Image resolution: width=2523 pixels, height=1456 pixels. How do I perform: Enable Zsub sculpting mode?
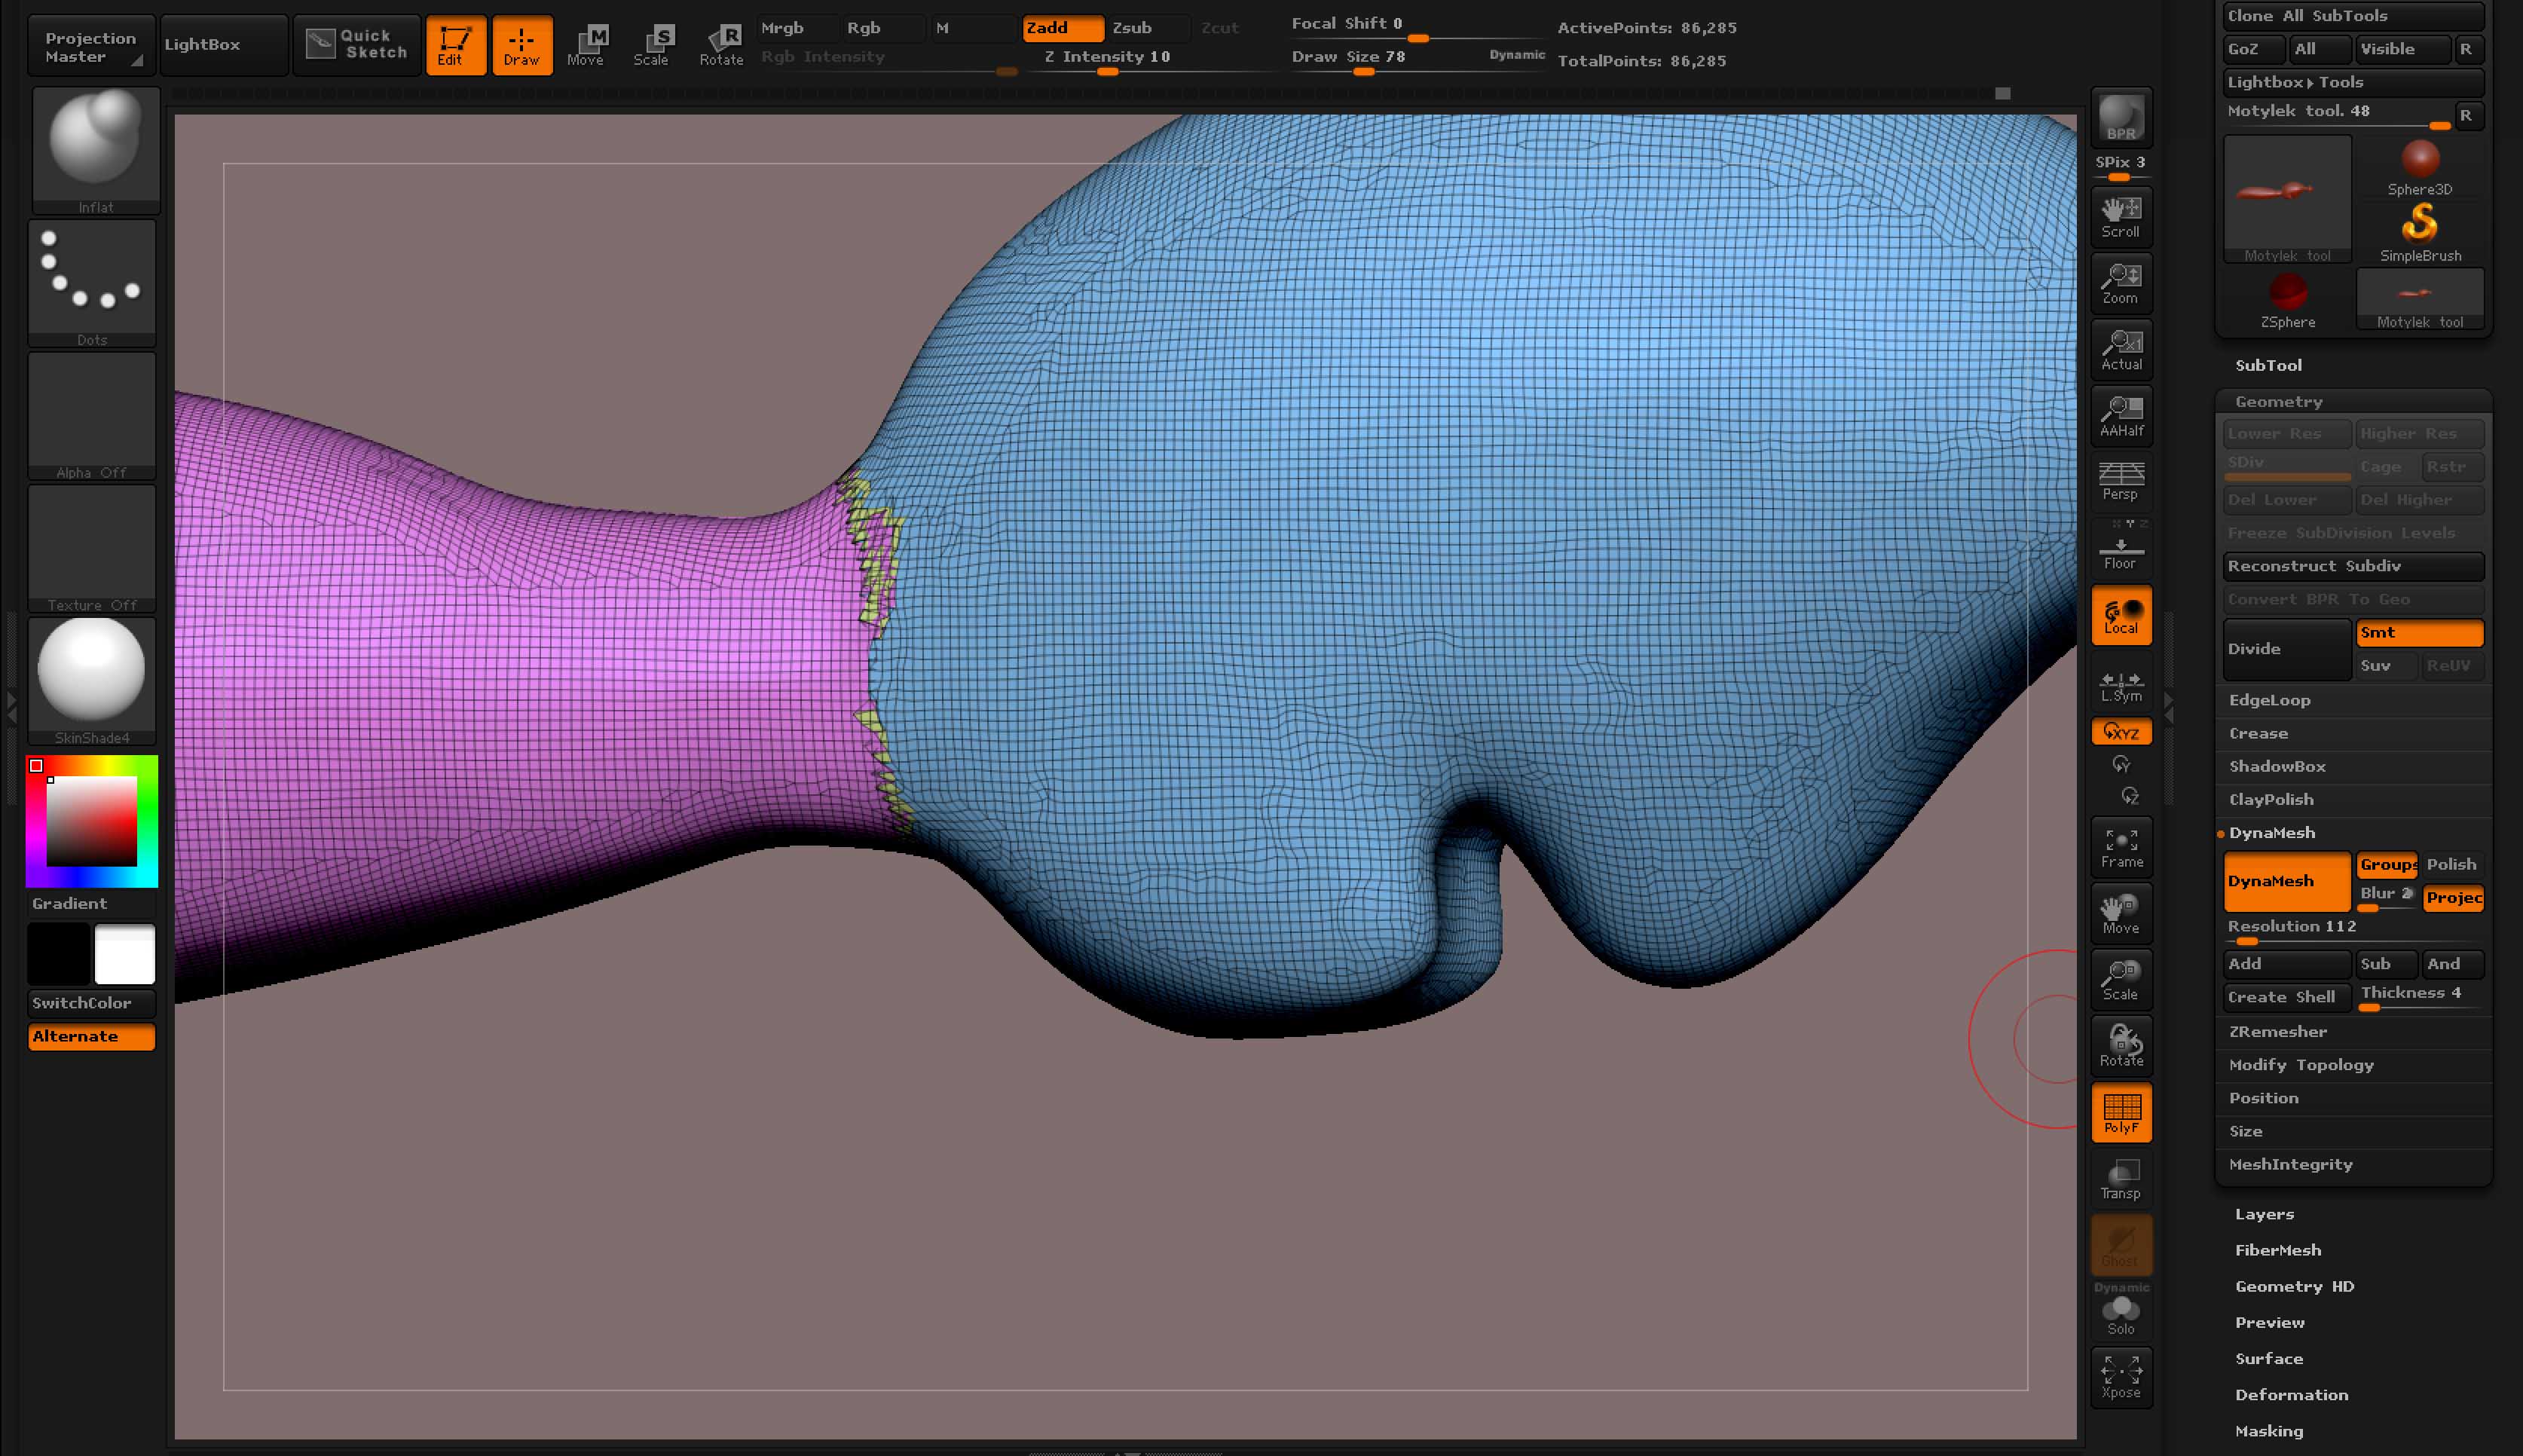1131,28
